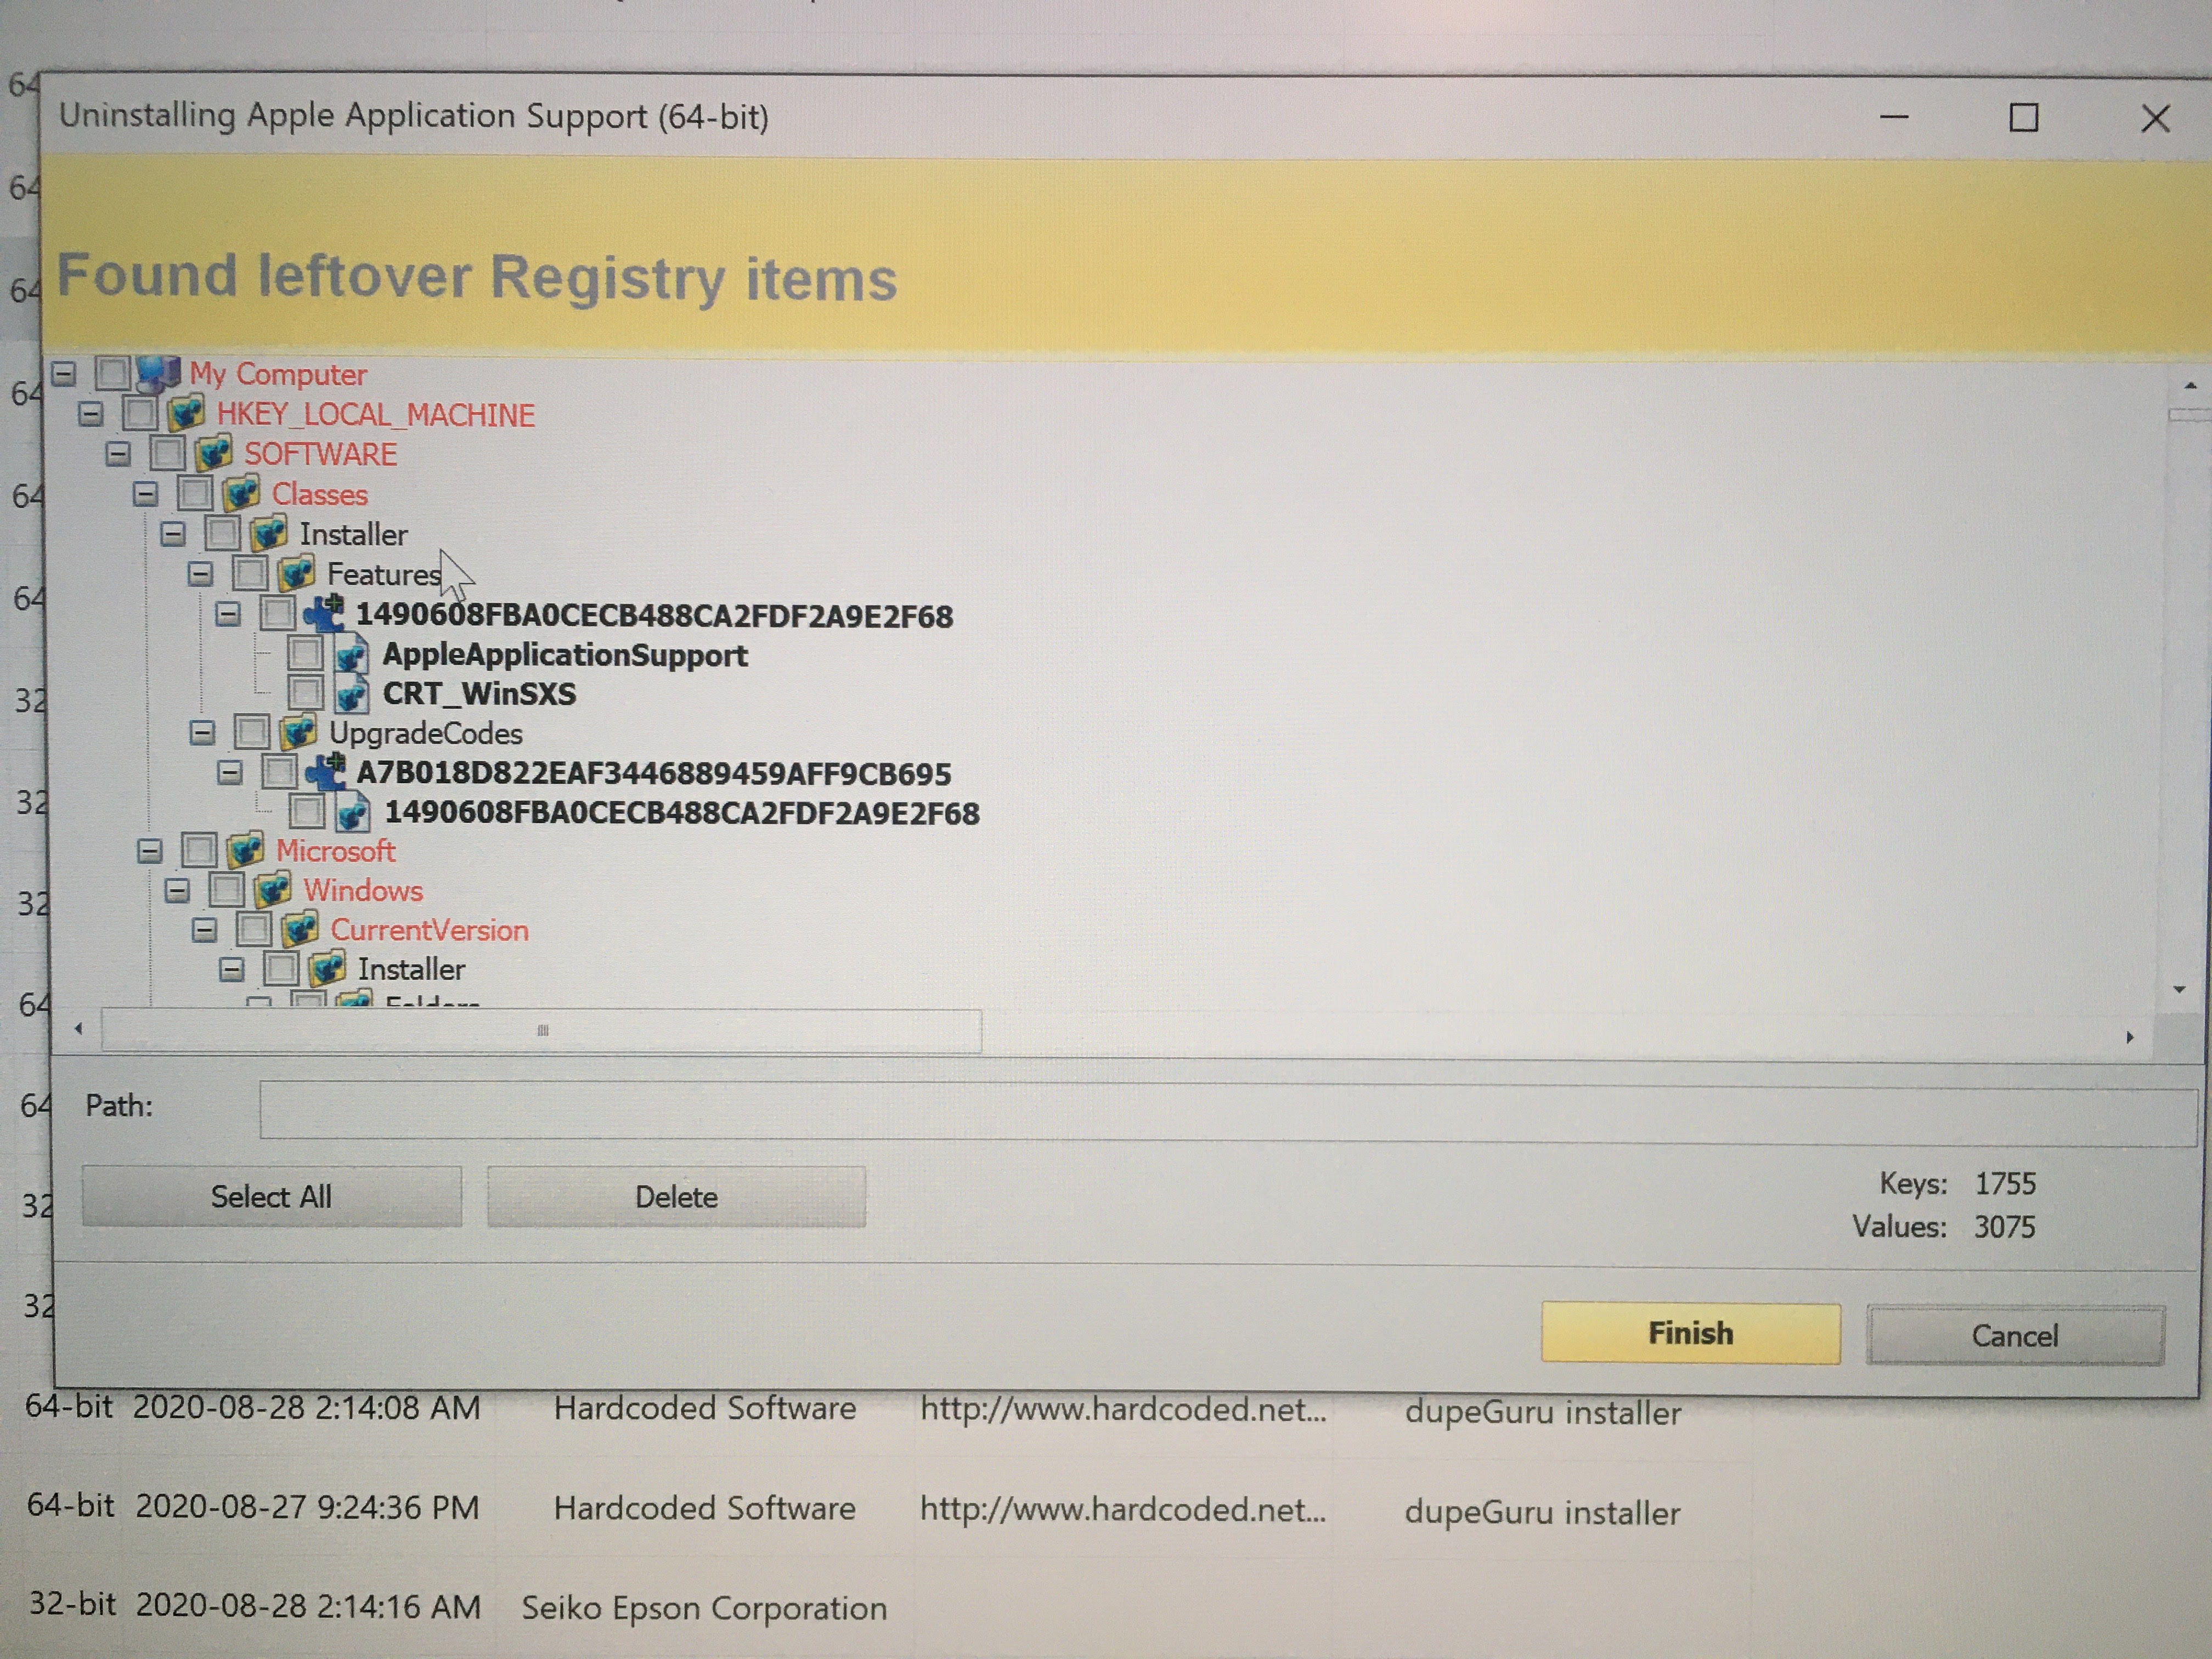Select the Installer item under Classes
This screenshot has height=1659, width=2212.
(x=353, y=535)
